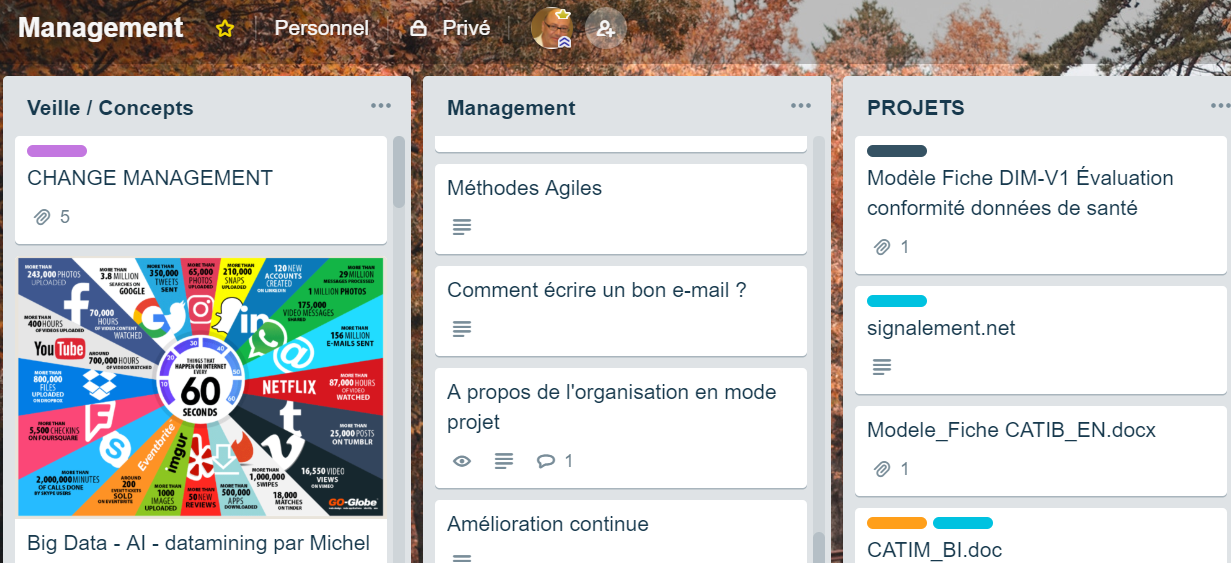Click comment bubble icon on organisation card

click(546, 461)
